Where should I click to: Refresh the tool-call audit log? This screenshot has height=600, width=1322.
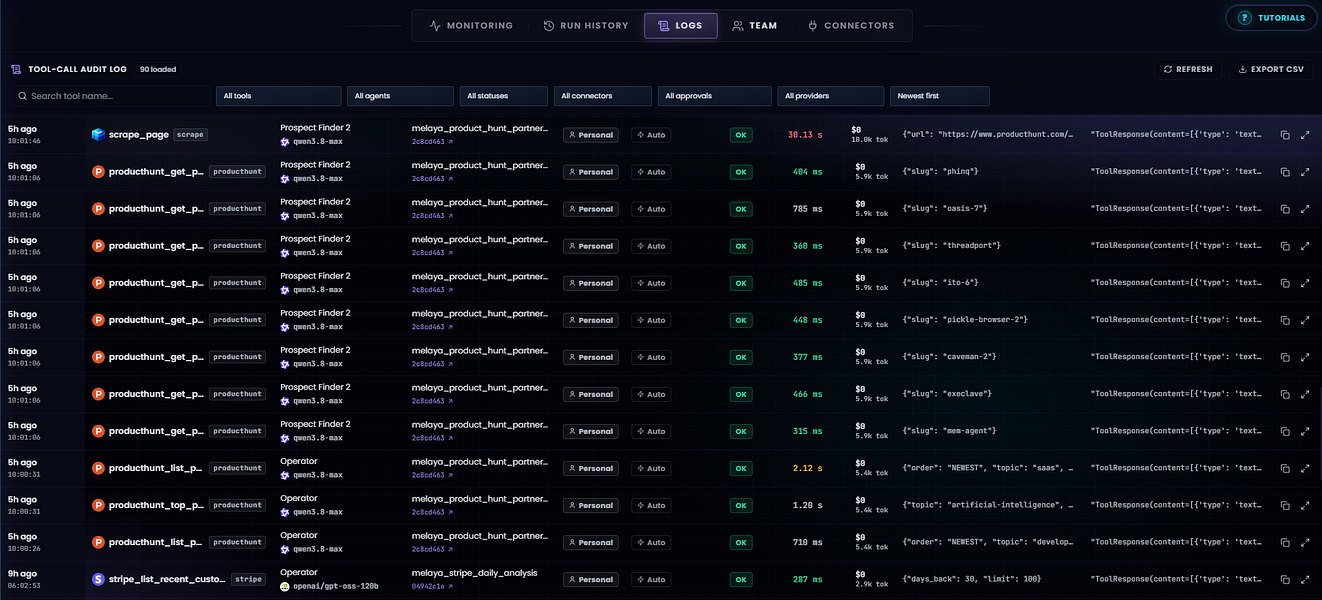point(1188,69)
